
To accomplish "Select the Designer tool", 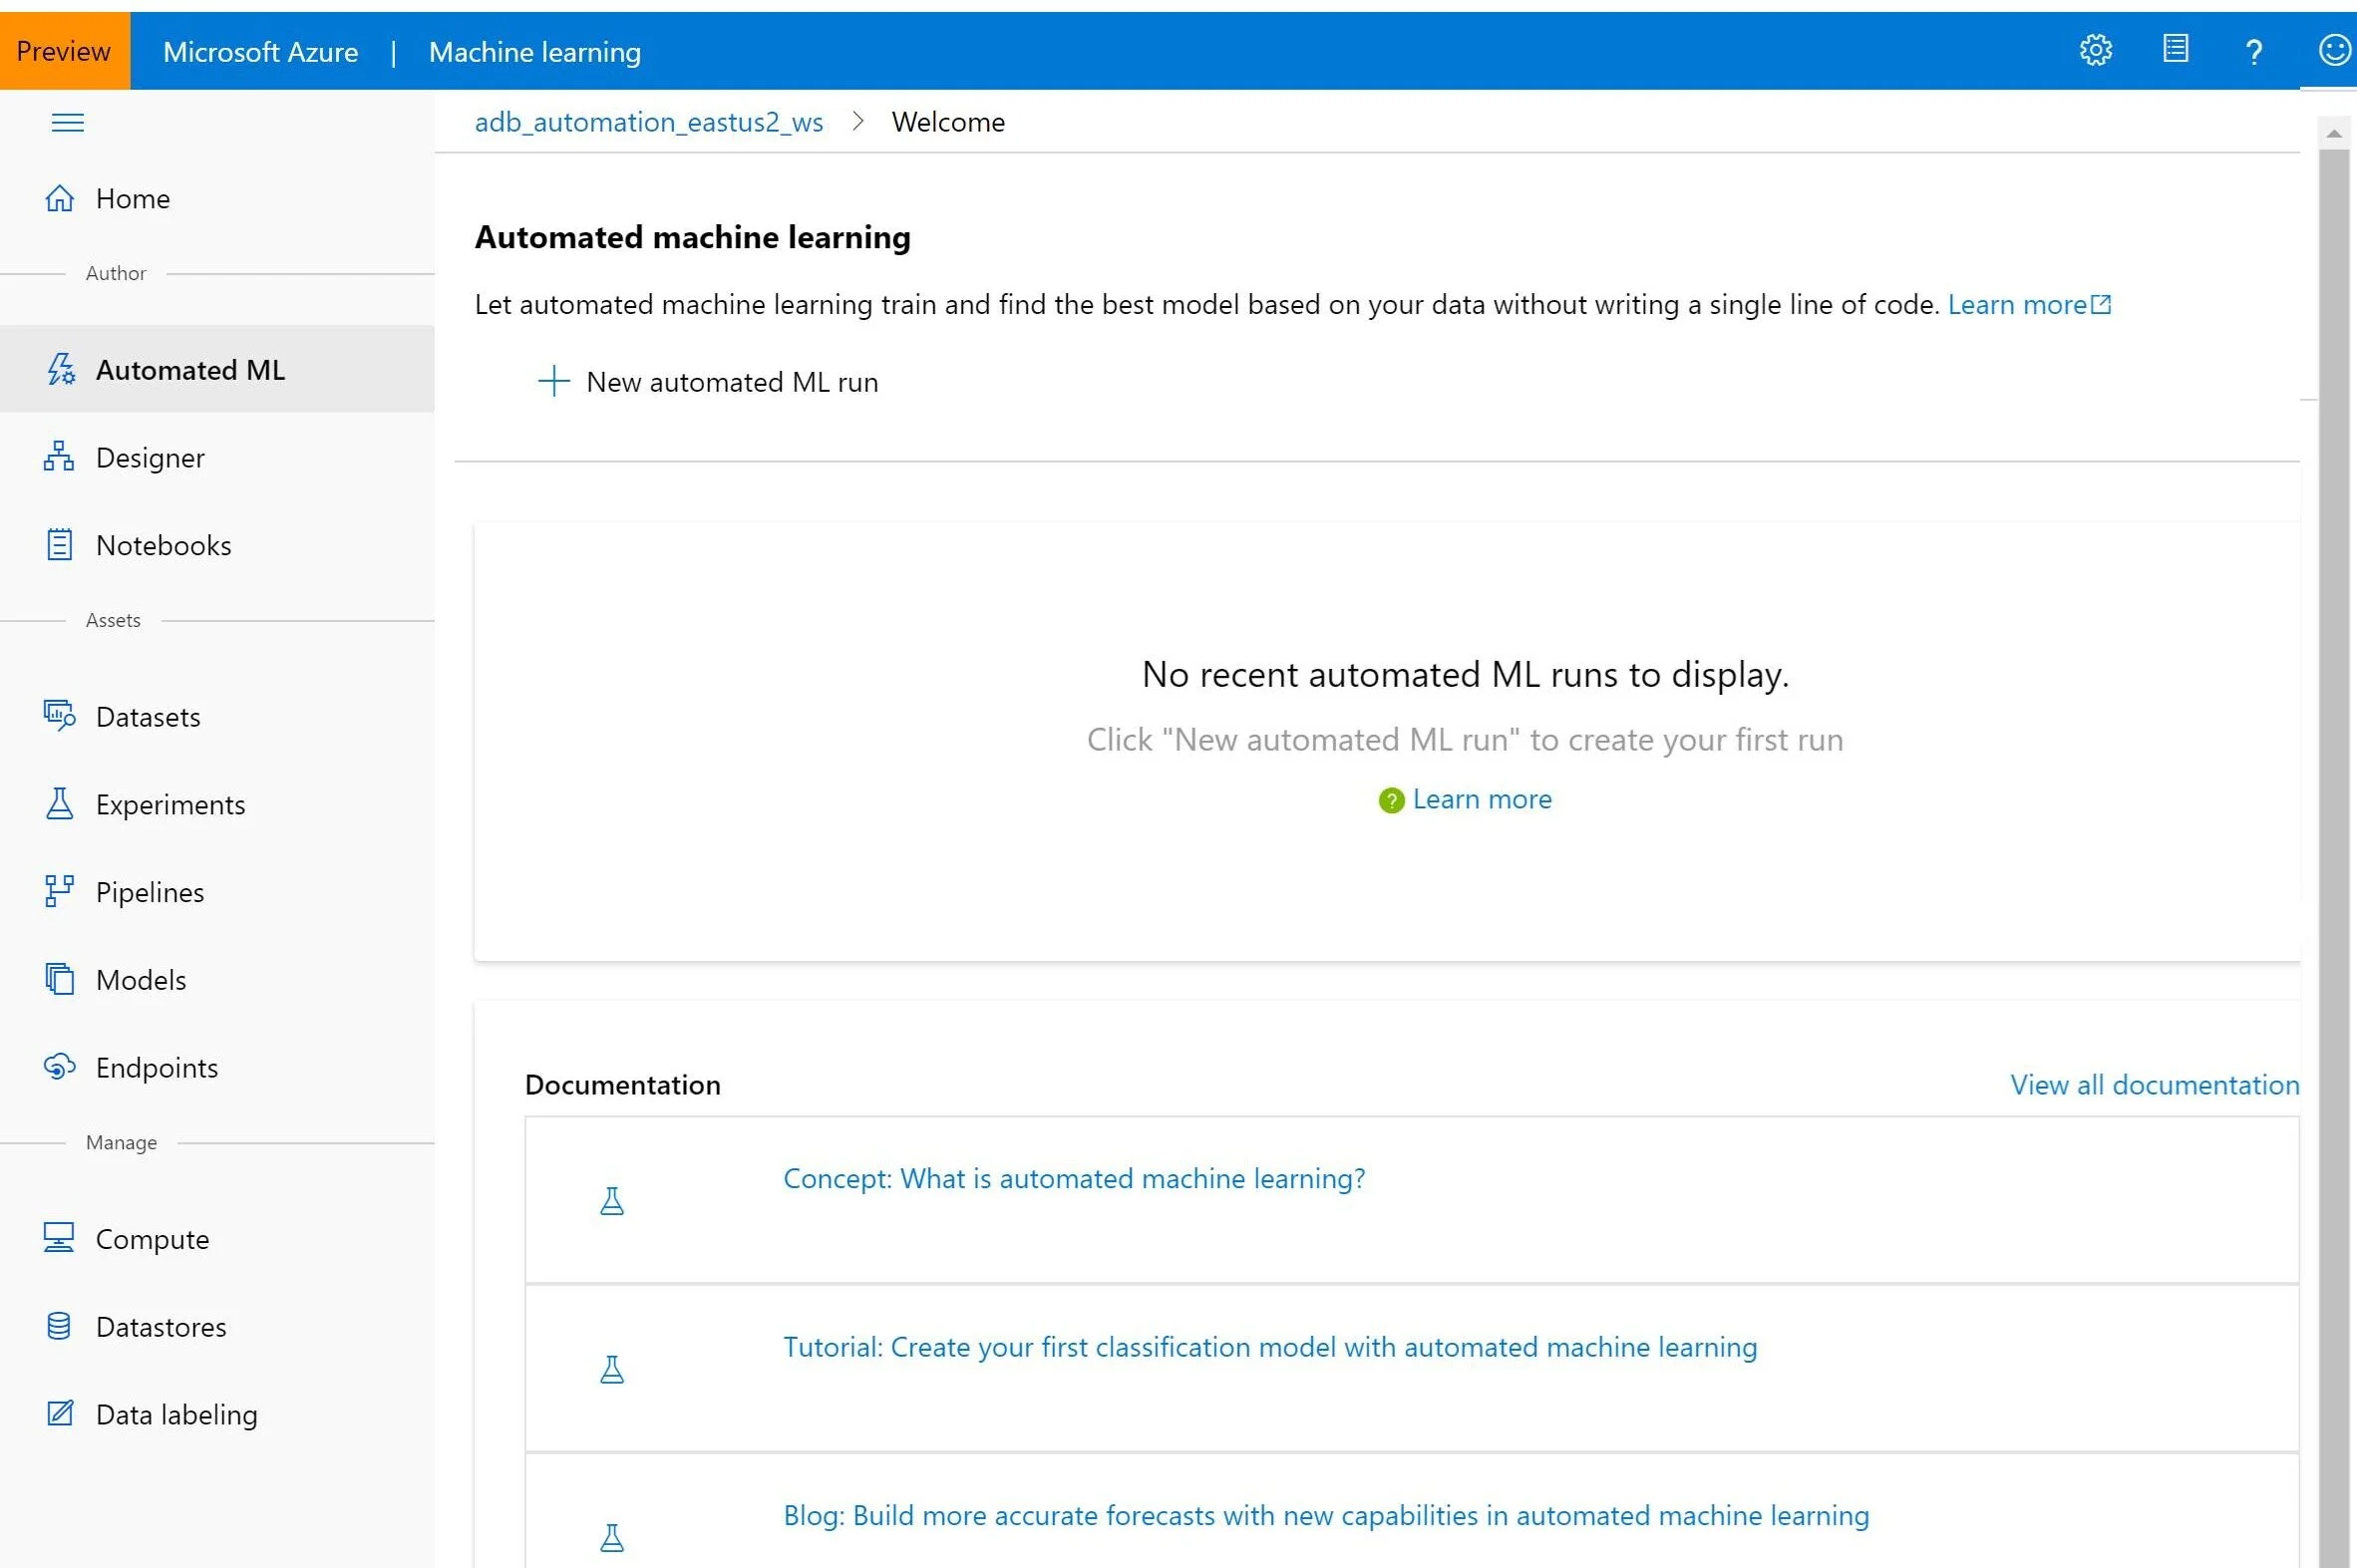I will (x=150, y=457).
